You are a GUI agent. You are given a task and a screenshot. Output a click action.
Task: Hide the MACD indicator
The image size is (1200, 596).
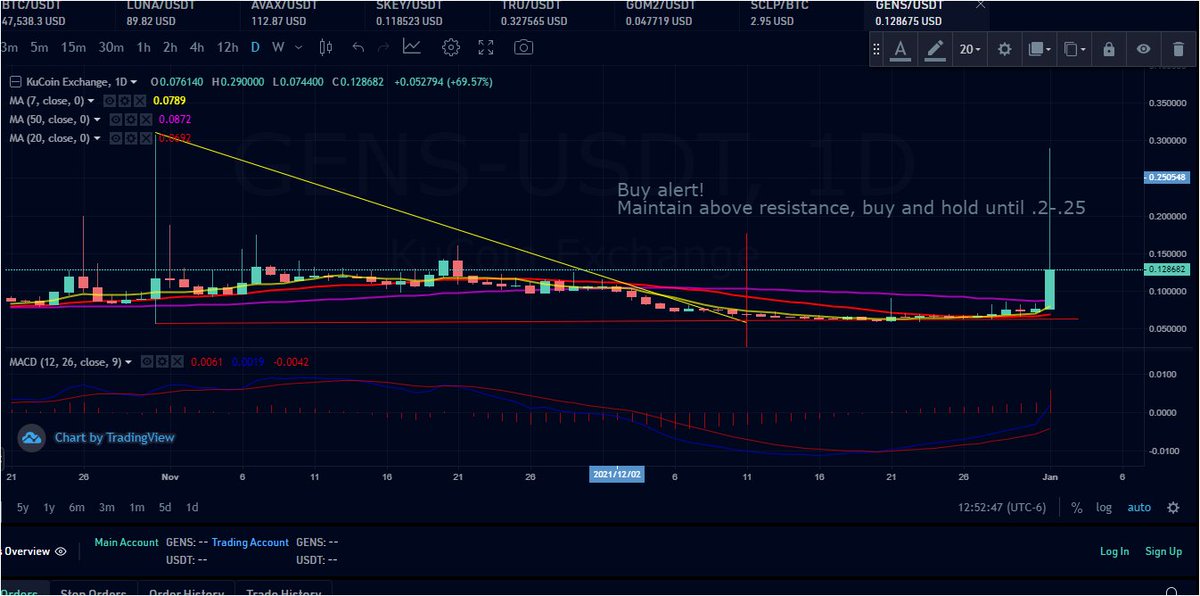147,362
